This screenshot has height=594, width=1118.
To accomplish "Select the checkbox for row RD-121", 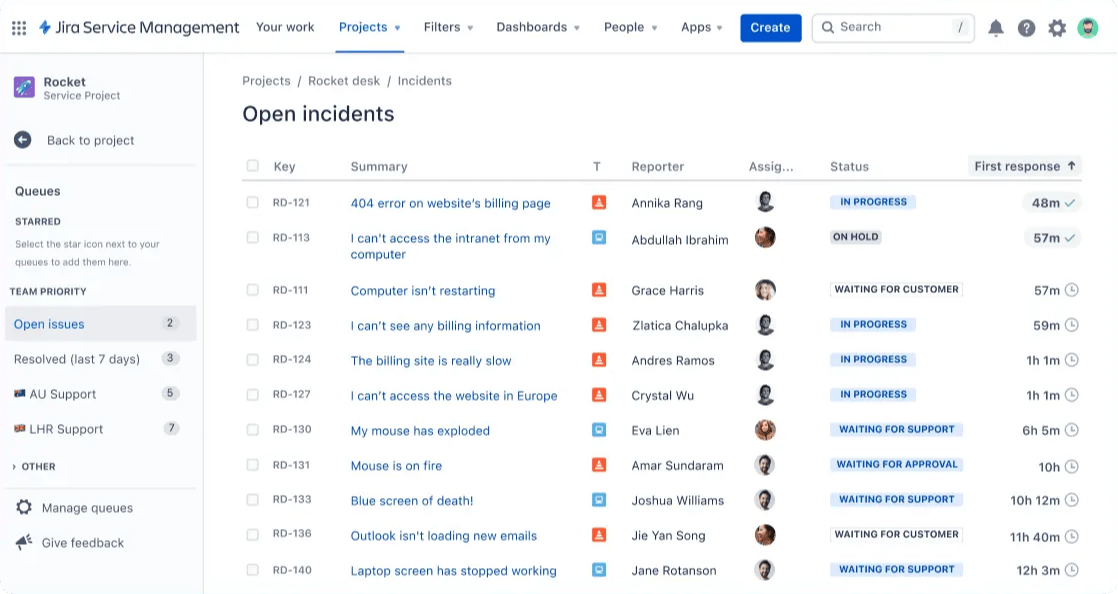I will 252,203.
